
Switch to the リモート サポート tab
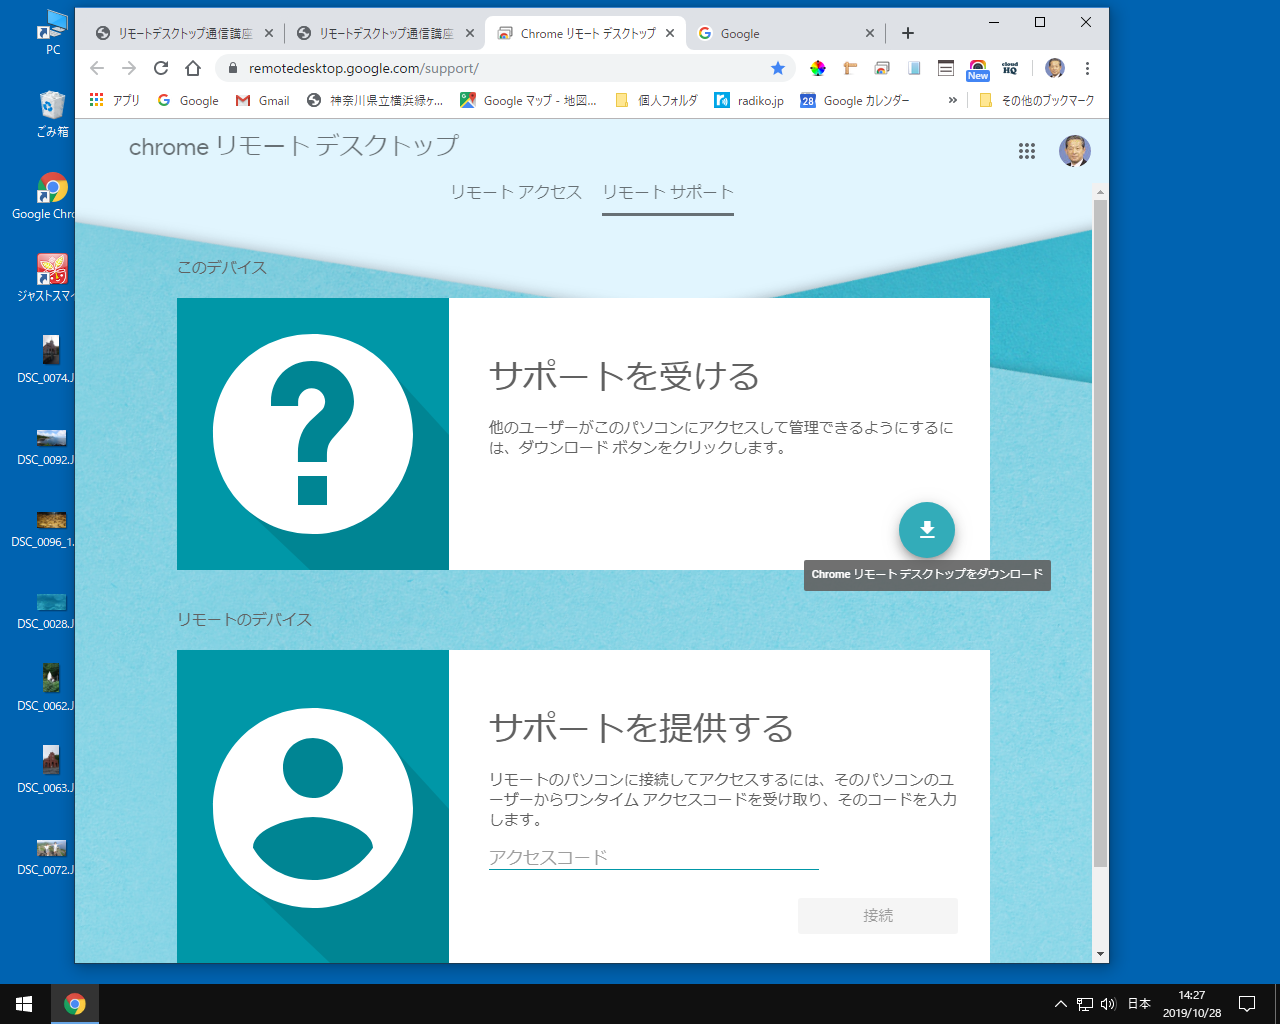pyautogui.click(x=668, y=192)
